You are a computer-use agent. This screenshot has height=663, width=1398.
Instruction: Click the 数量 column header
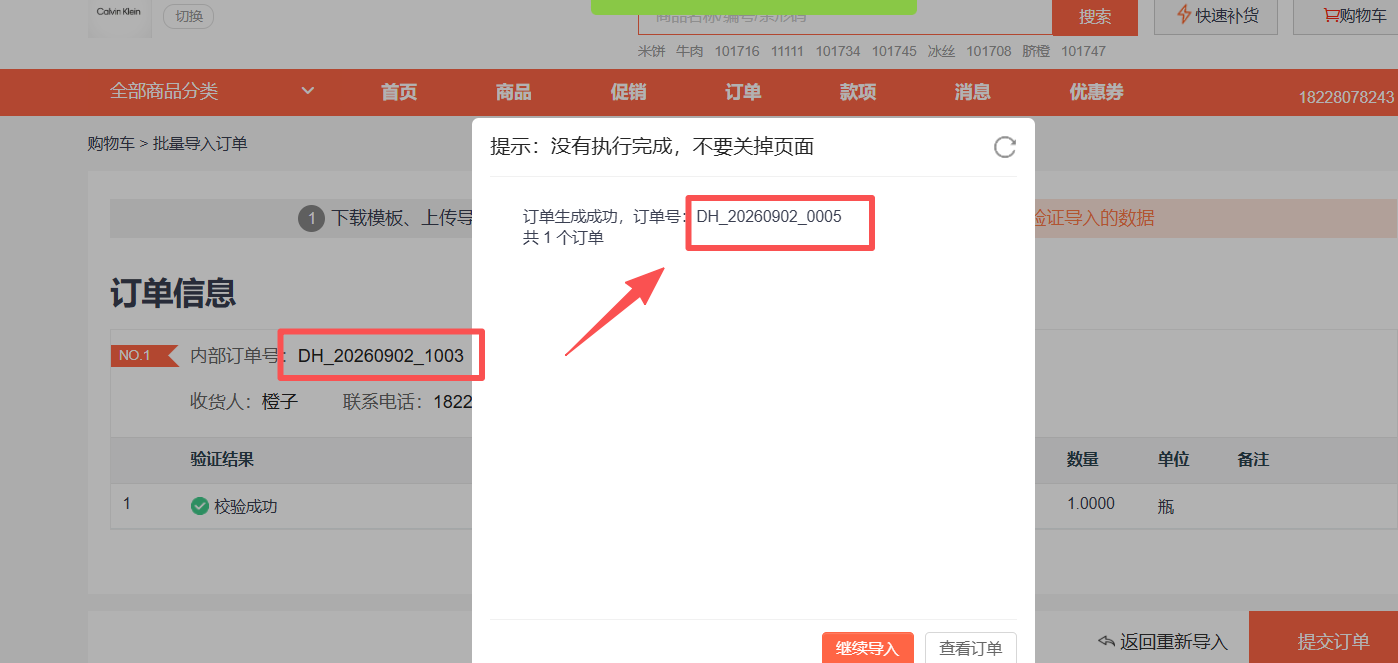pos(1083,459)
